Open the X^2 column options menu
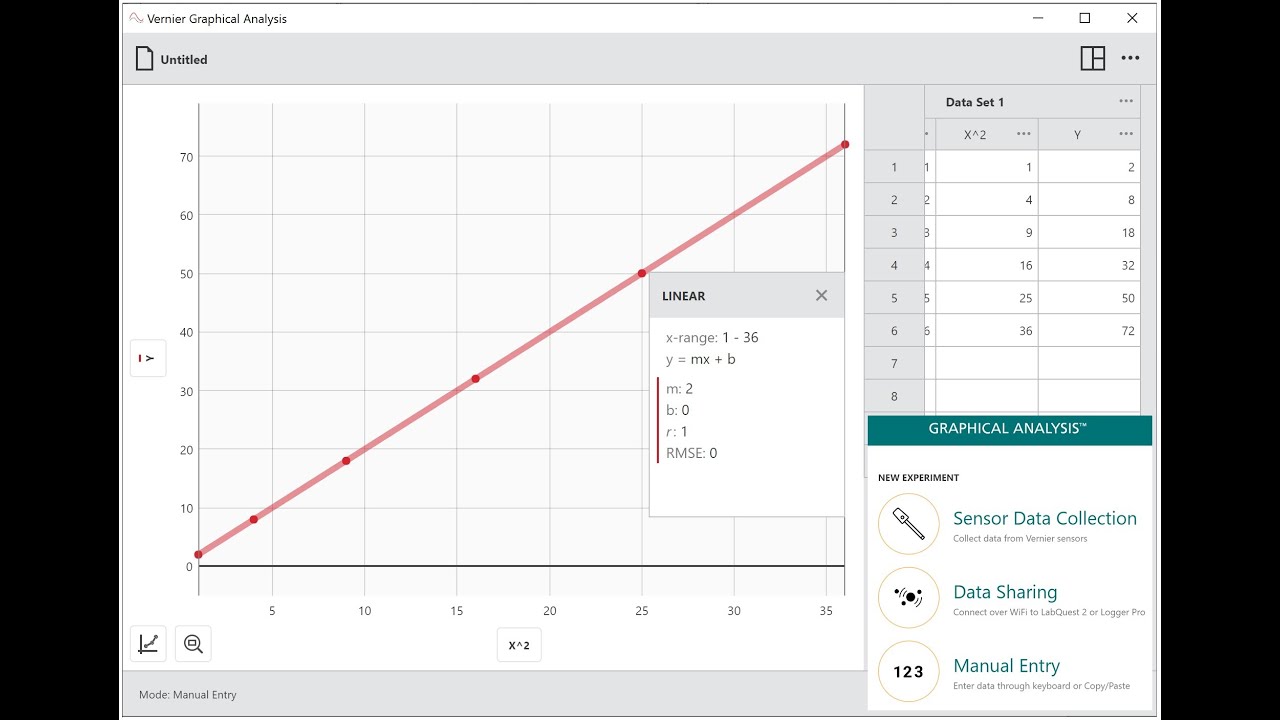 (x=1023, y=134)
